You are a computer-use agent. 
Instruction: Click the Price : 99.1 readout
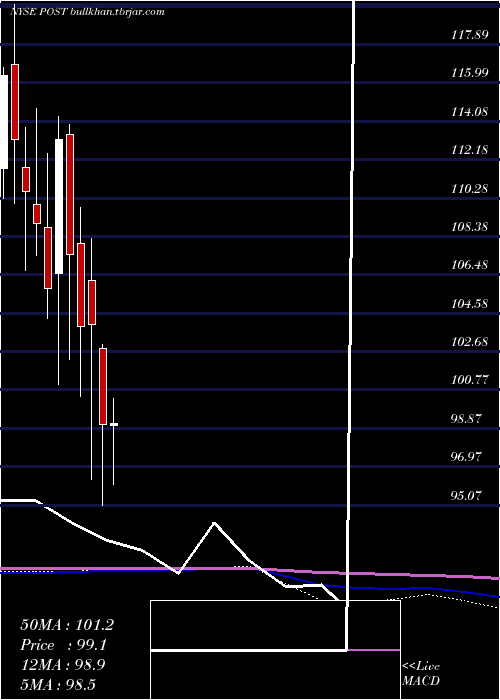click(x=63, y=645)
